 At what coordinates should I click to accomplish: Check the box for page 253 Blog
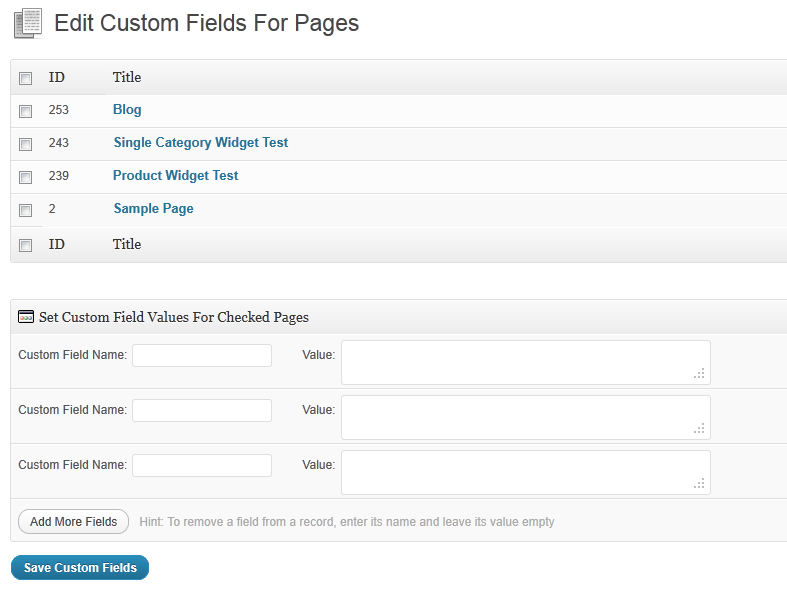pyautogui.click(x=26, y=111)
